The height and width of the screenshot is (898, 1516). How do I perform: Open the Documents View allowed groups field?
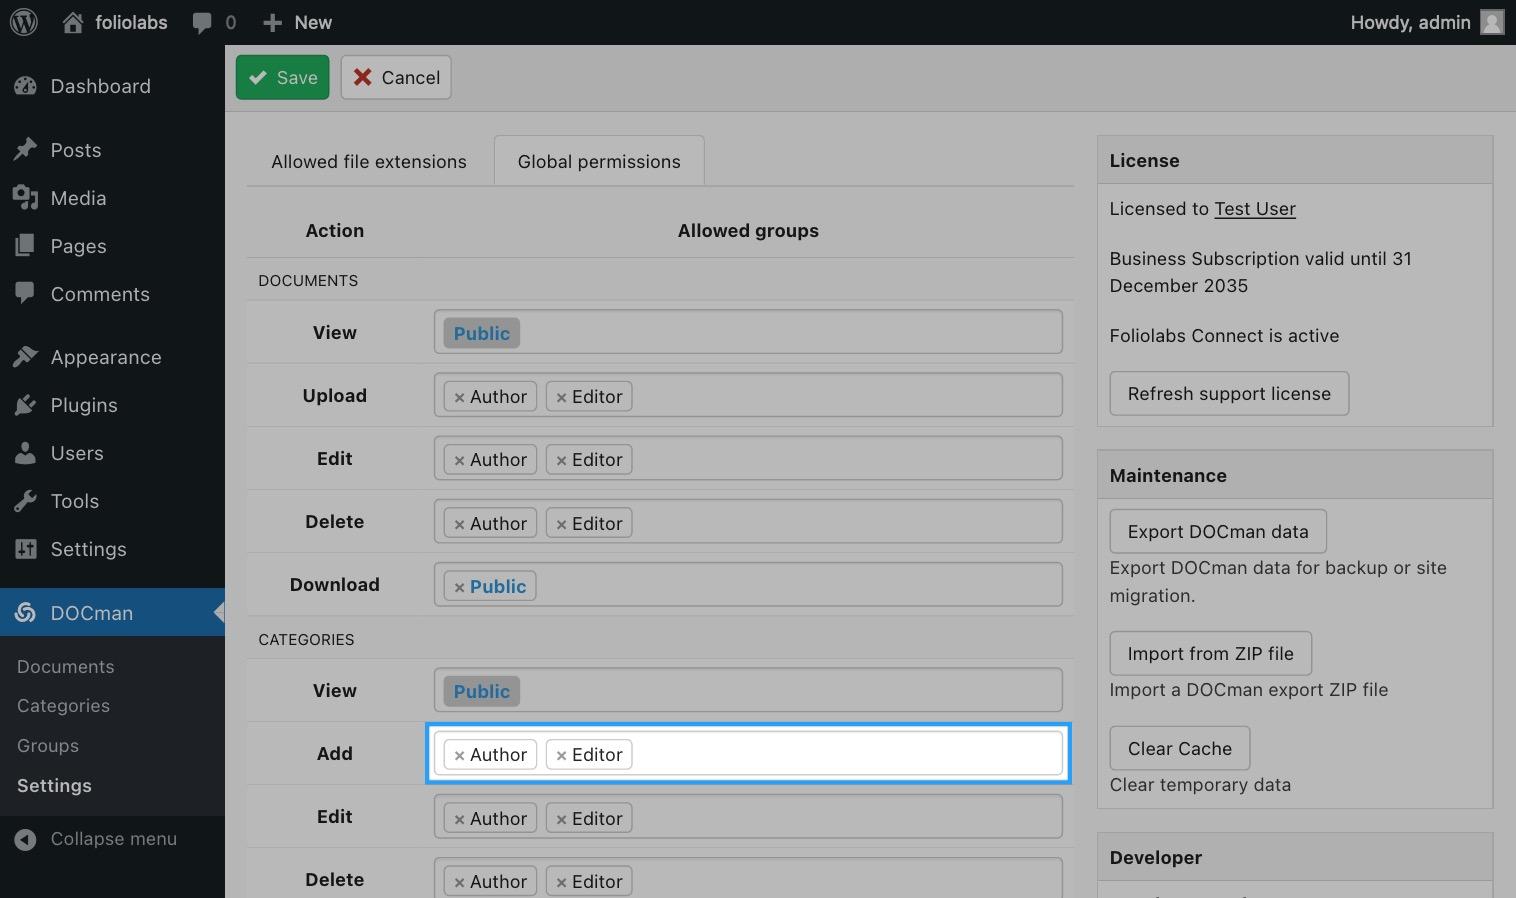coord(748,332)
